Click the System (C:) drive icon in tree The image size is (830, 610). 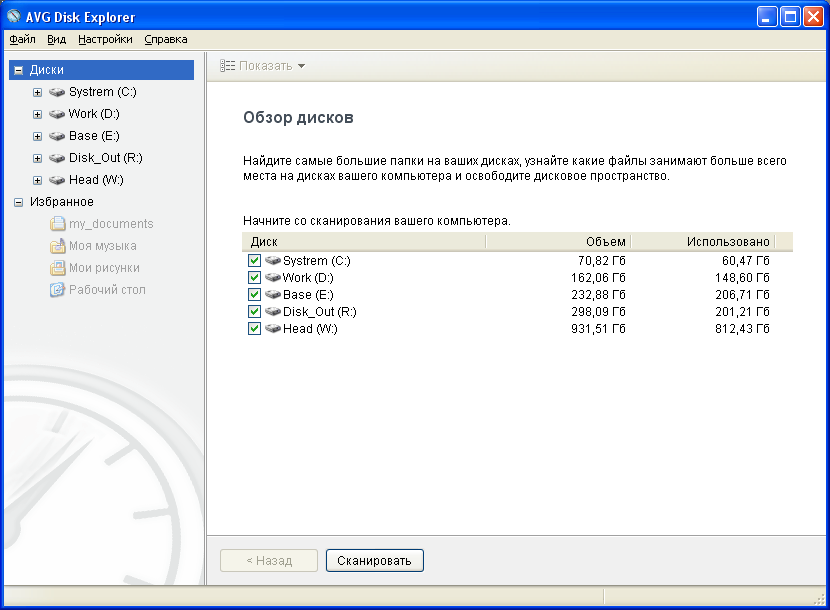pyautogui.click(x=57, y=92)
